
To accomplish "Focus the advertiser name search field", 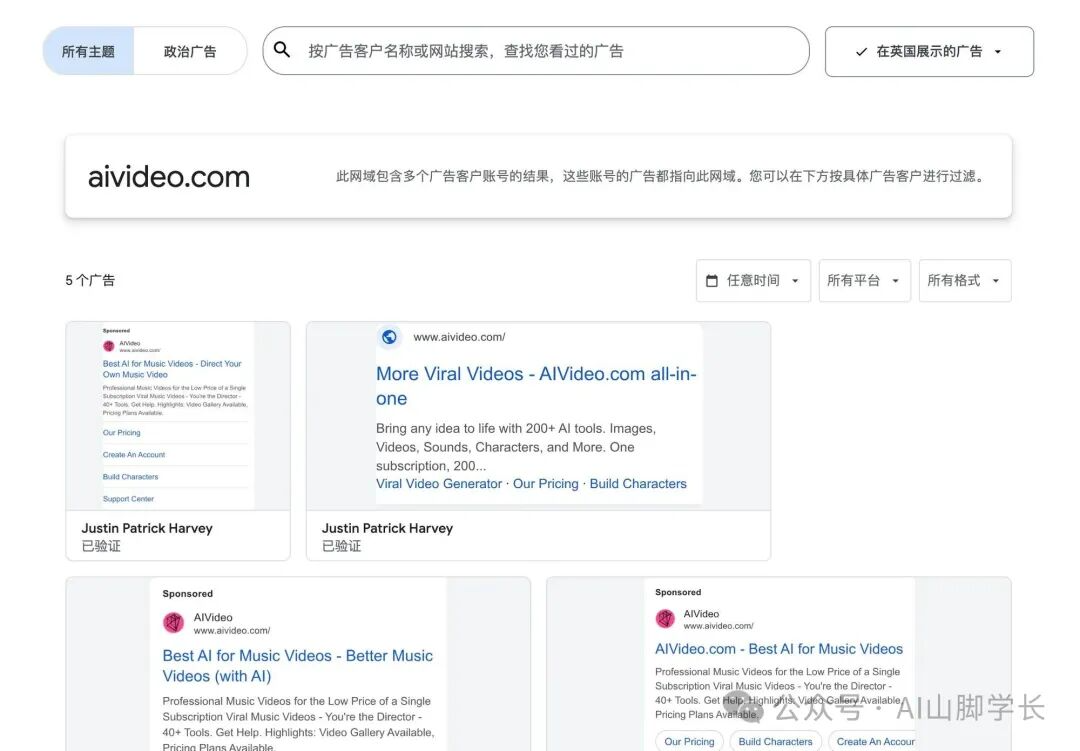I will click(536, 51).
